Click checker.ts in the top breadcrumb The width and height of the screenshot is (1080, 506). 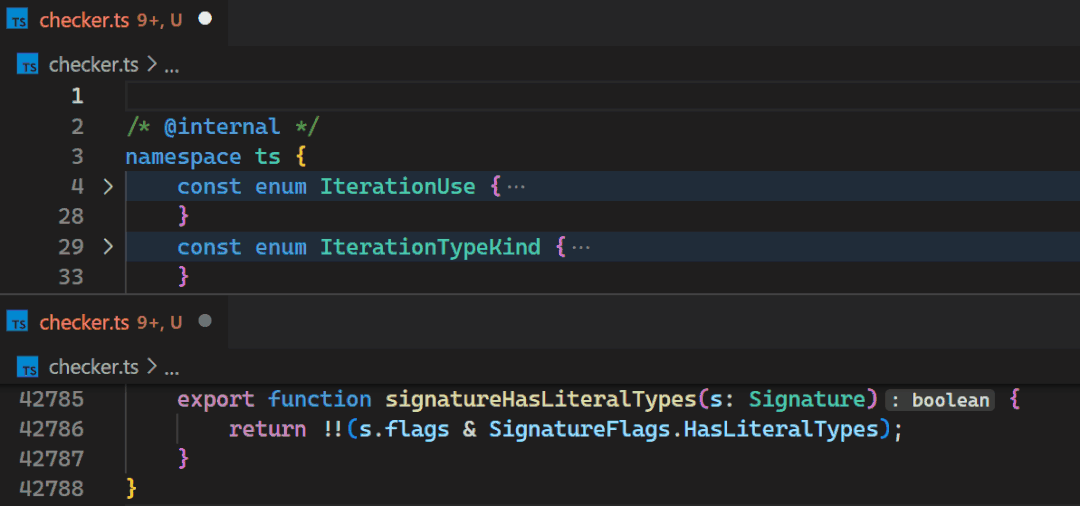94,66
